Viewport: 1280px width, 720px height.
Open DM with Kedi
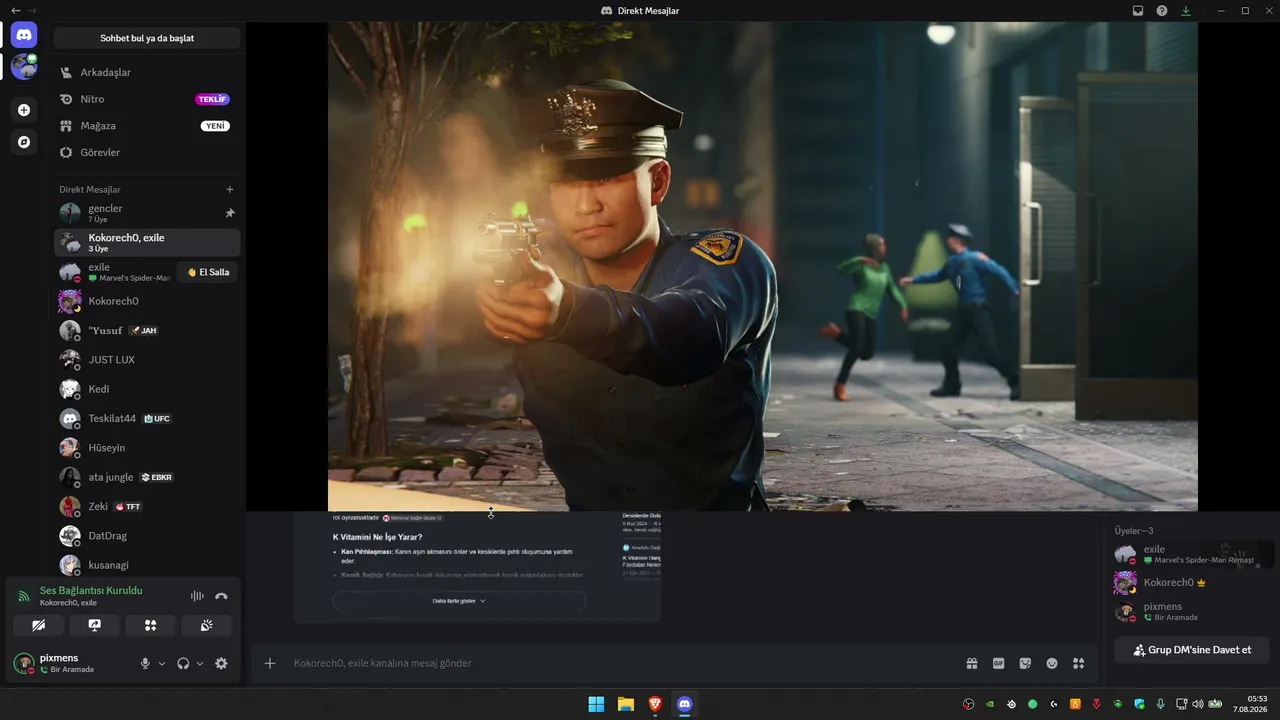[147, 389]
